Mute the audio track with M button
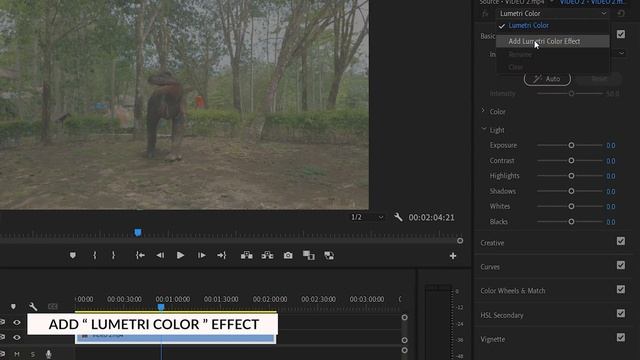Image resolution: width=640 pixels, height=360 pixels. [x=17, y=354]
